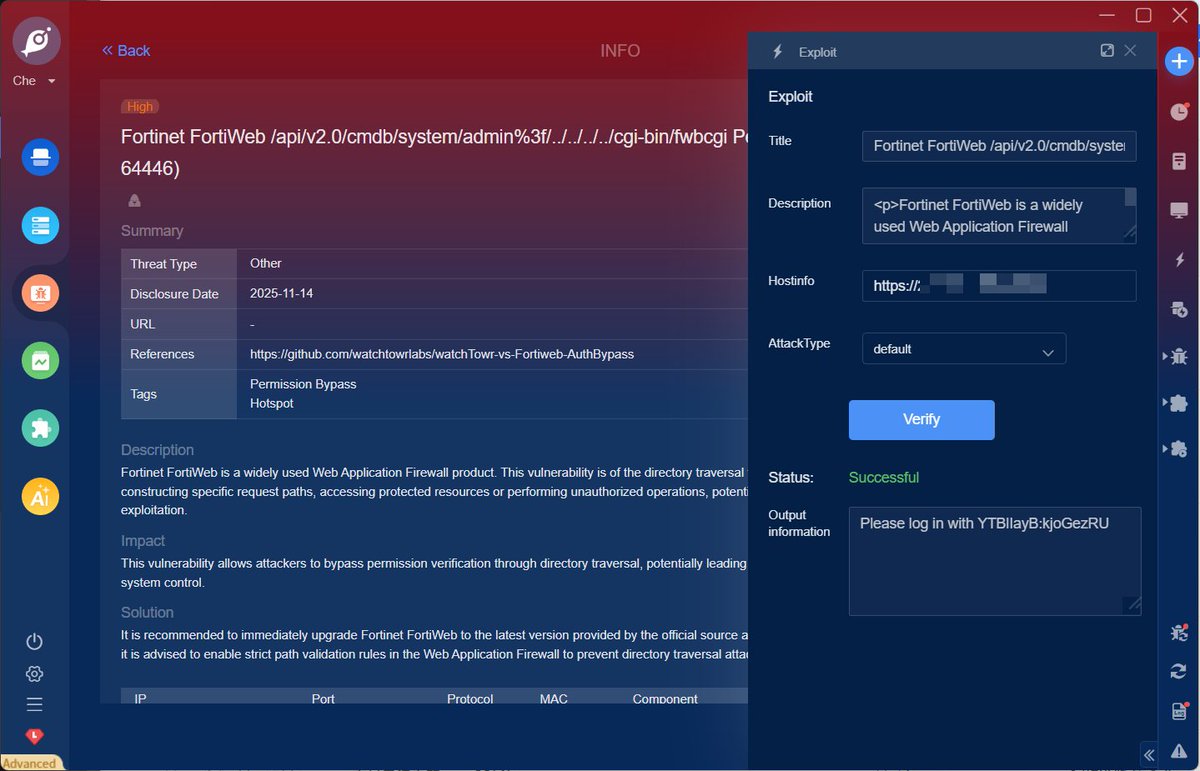Open the Reports chart icon in left sidebar

click(41, 361)
